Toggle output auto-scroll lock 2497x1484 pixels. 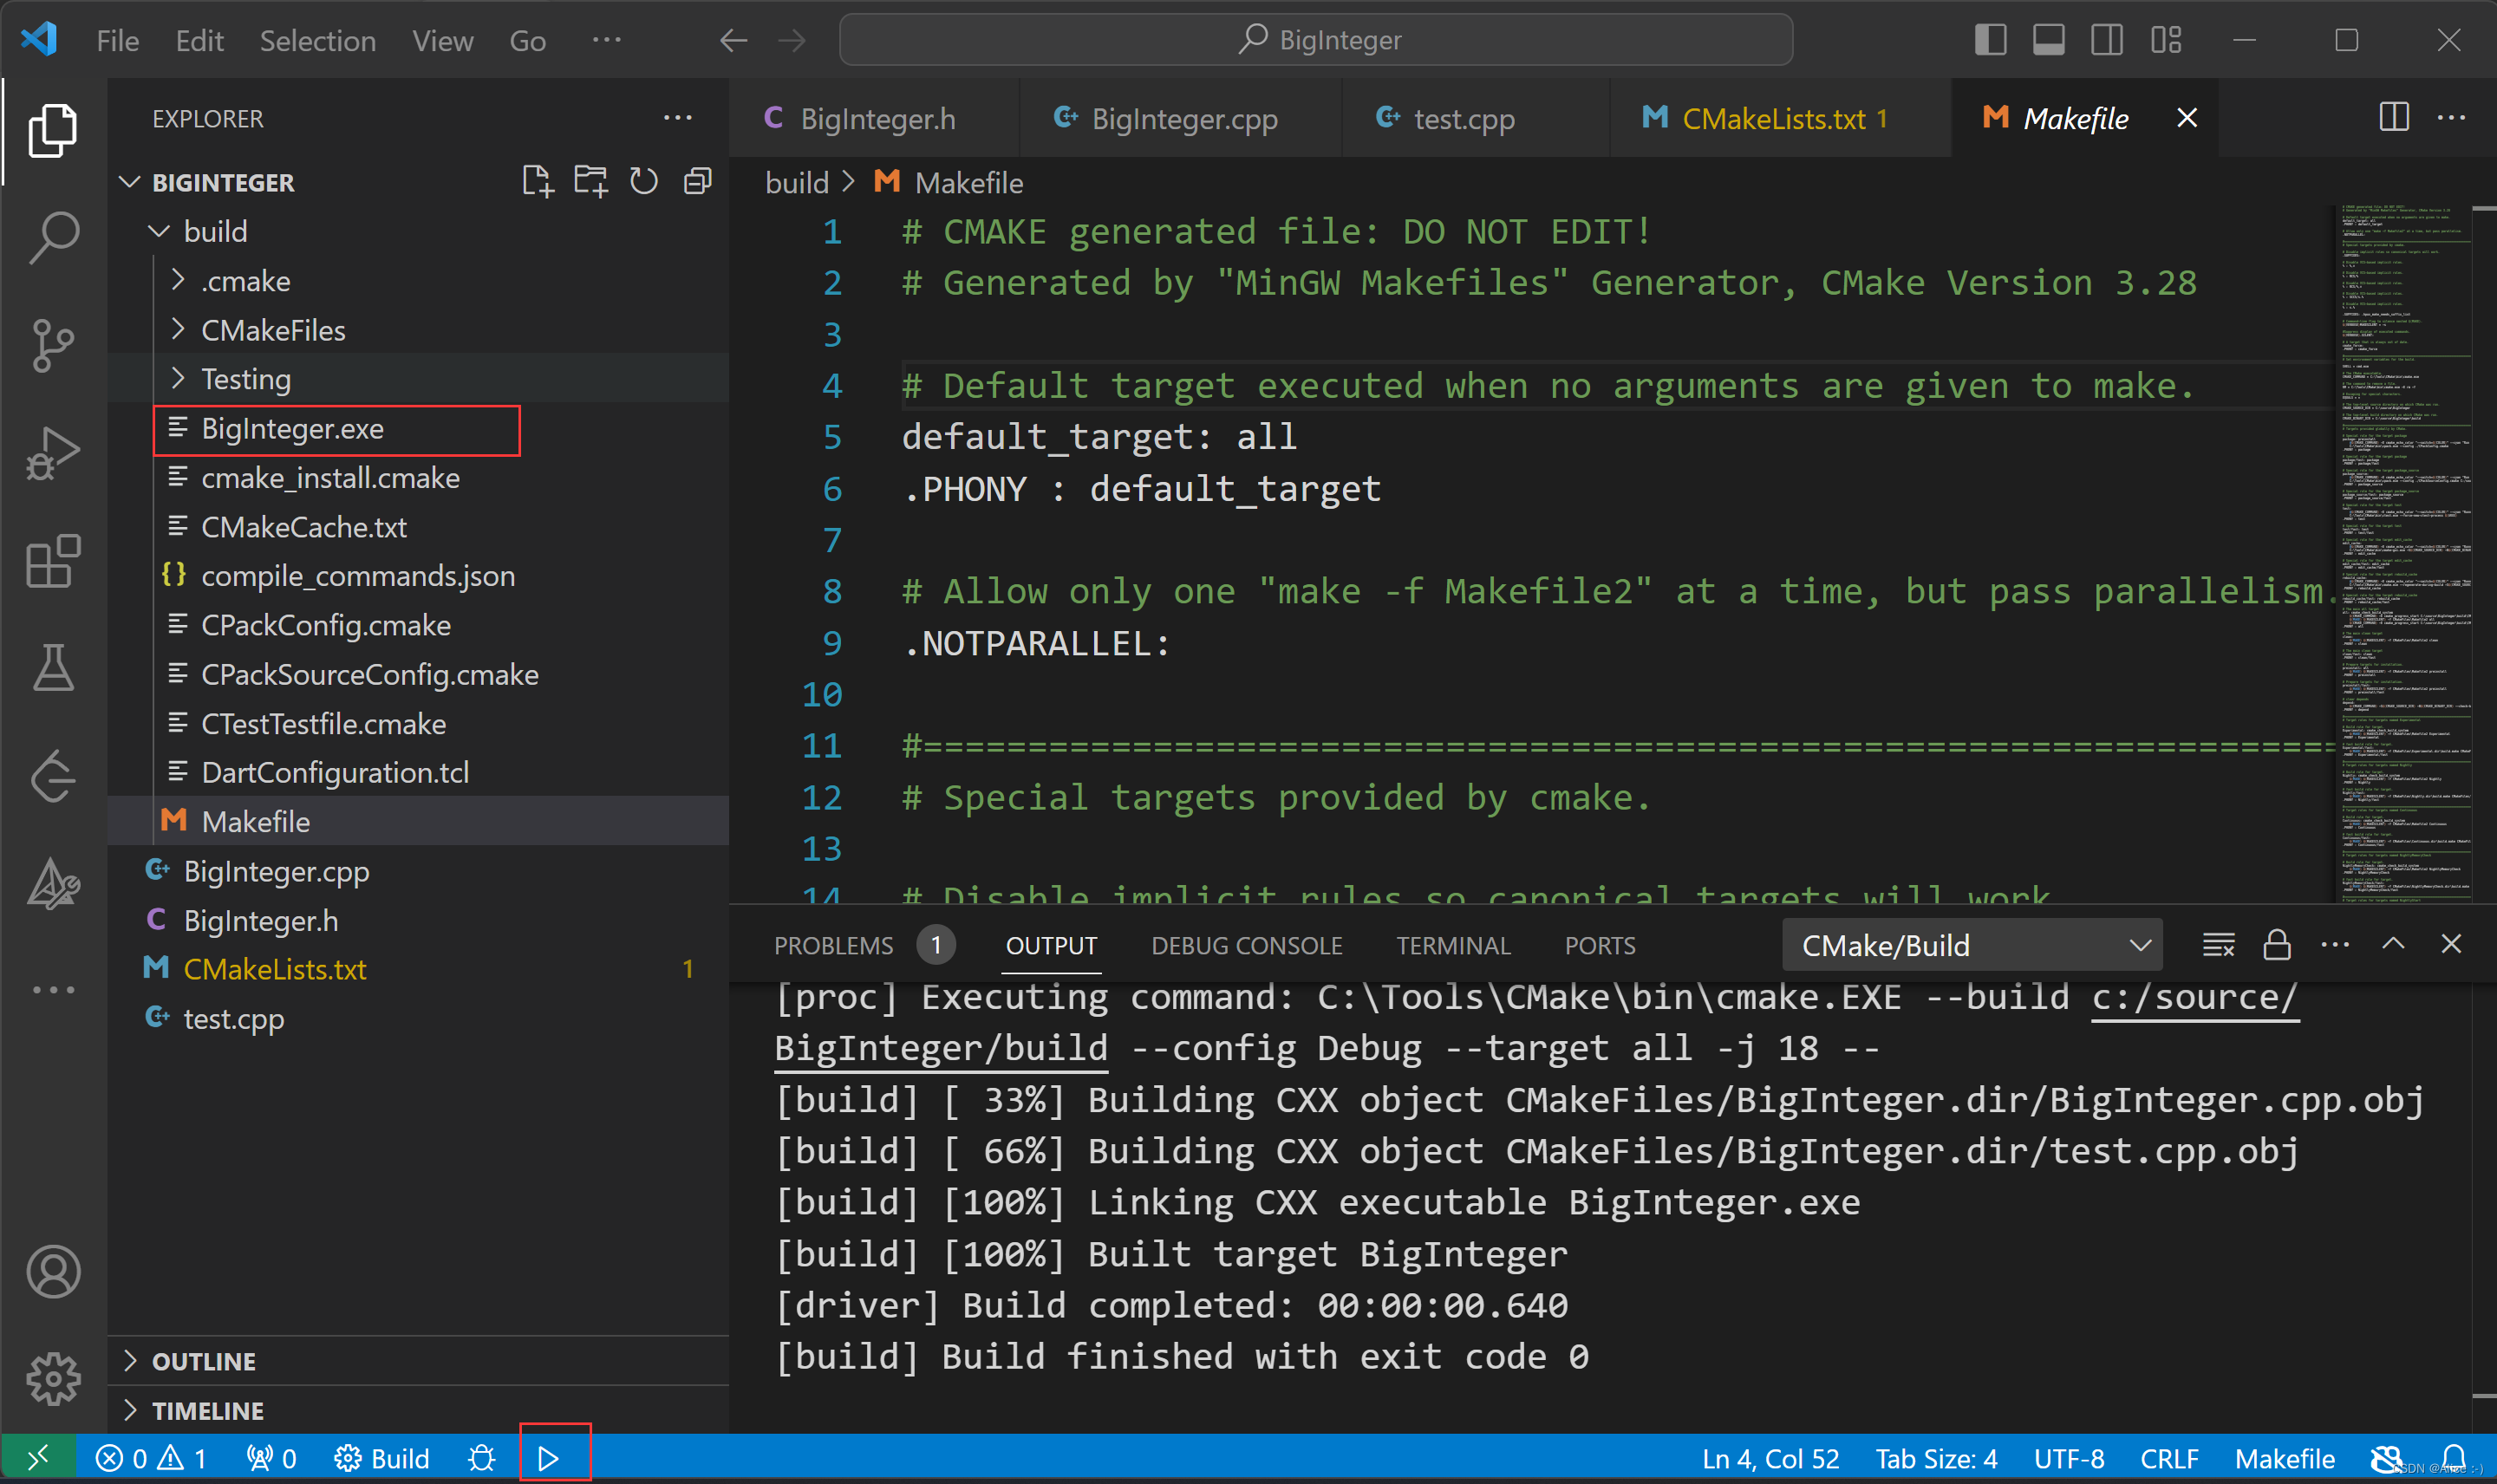2277,944
